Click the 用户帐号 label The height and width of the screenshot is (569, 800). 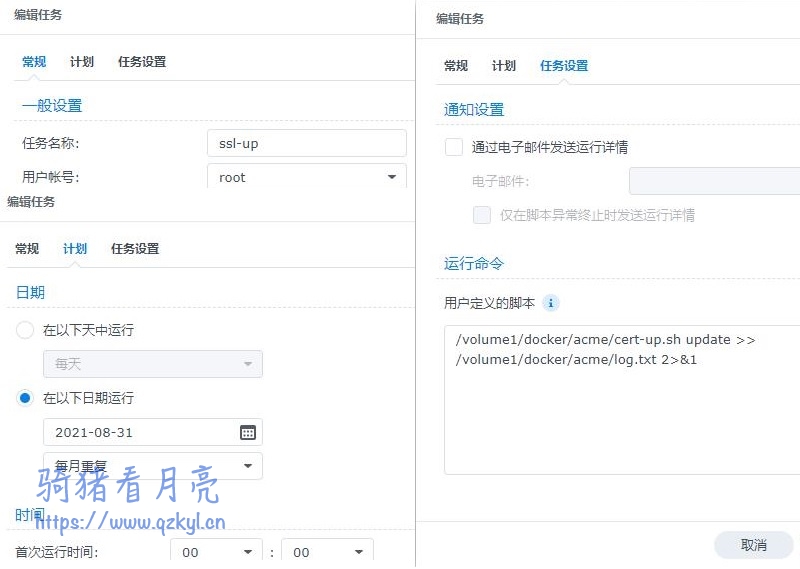click(x=51, y=177)
